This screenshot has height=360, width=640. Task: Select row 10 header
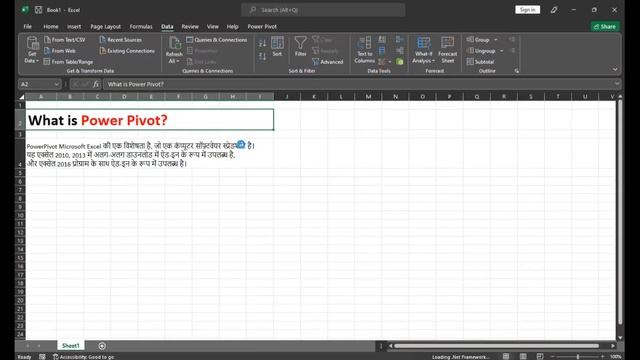[x=20, y=215]
